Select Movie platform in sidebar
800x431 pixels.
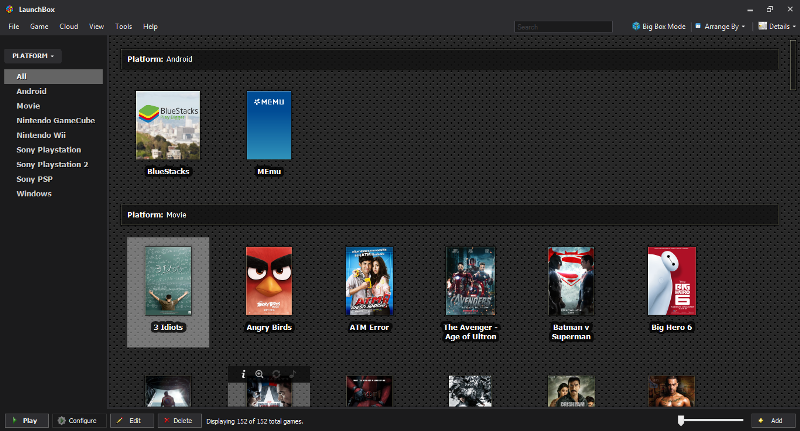[x=28, y=106]
